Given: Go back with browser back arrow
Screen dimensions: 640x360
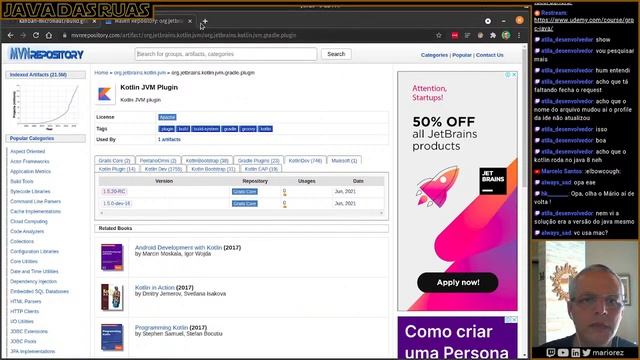Looking at the screenshot, I should (11, 36).
